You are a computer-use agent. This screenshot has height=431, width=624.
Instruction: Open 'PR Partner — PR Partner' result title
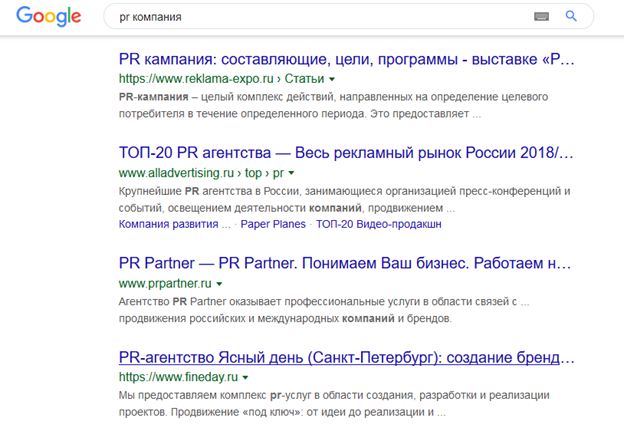click(345, 263)
